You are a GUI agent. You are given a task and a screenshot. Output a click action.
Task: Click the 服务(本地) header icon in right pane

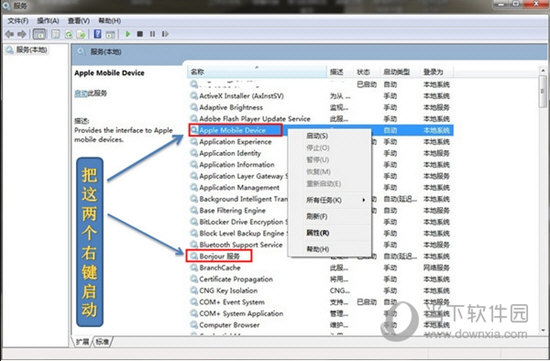point(81,52)
